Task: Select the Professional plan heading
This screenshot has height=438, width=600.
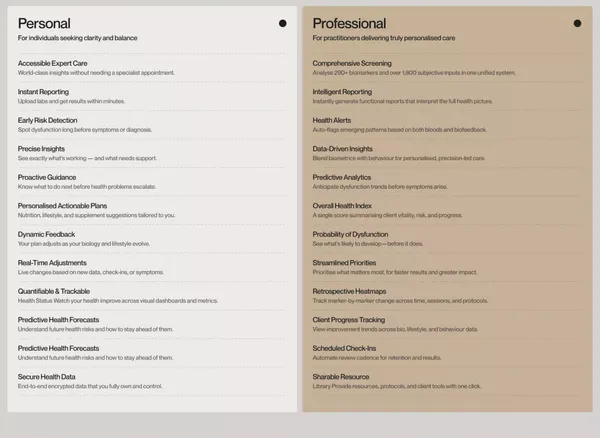Action: (349, 23)
